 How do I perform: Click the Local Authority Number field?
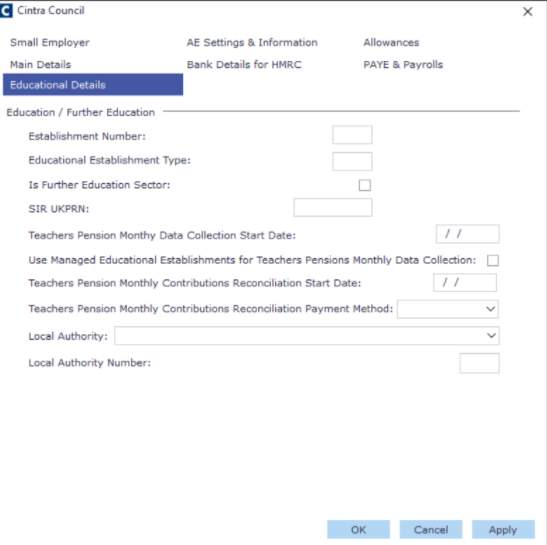pyautogui.click(x=479, y=363)
